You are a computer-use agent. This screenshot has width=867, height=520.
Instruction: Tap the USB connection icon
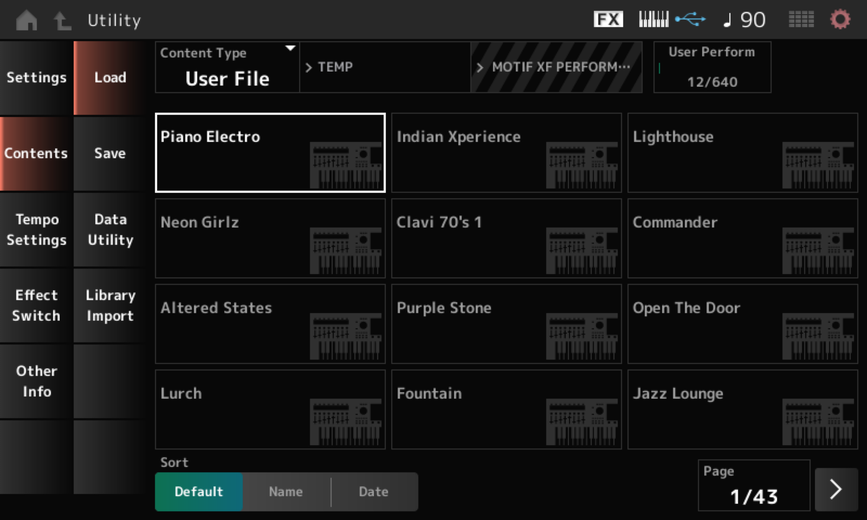pos(690,19)
